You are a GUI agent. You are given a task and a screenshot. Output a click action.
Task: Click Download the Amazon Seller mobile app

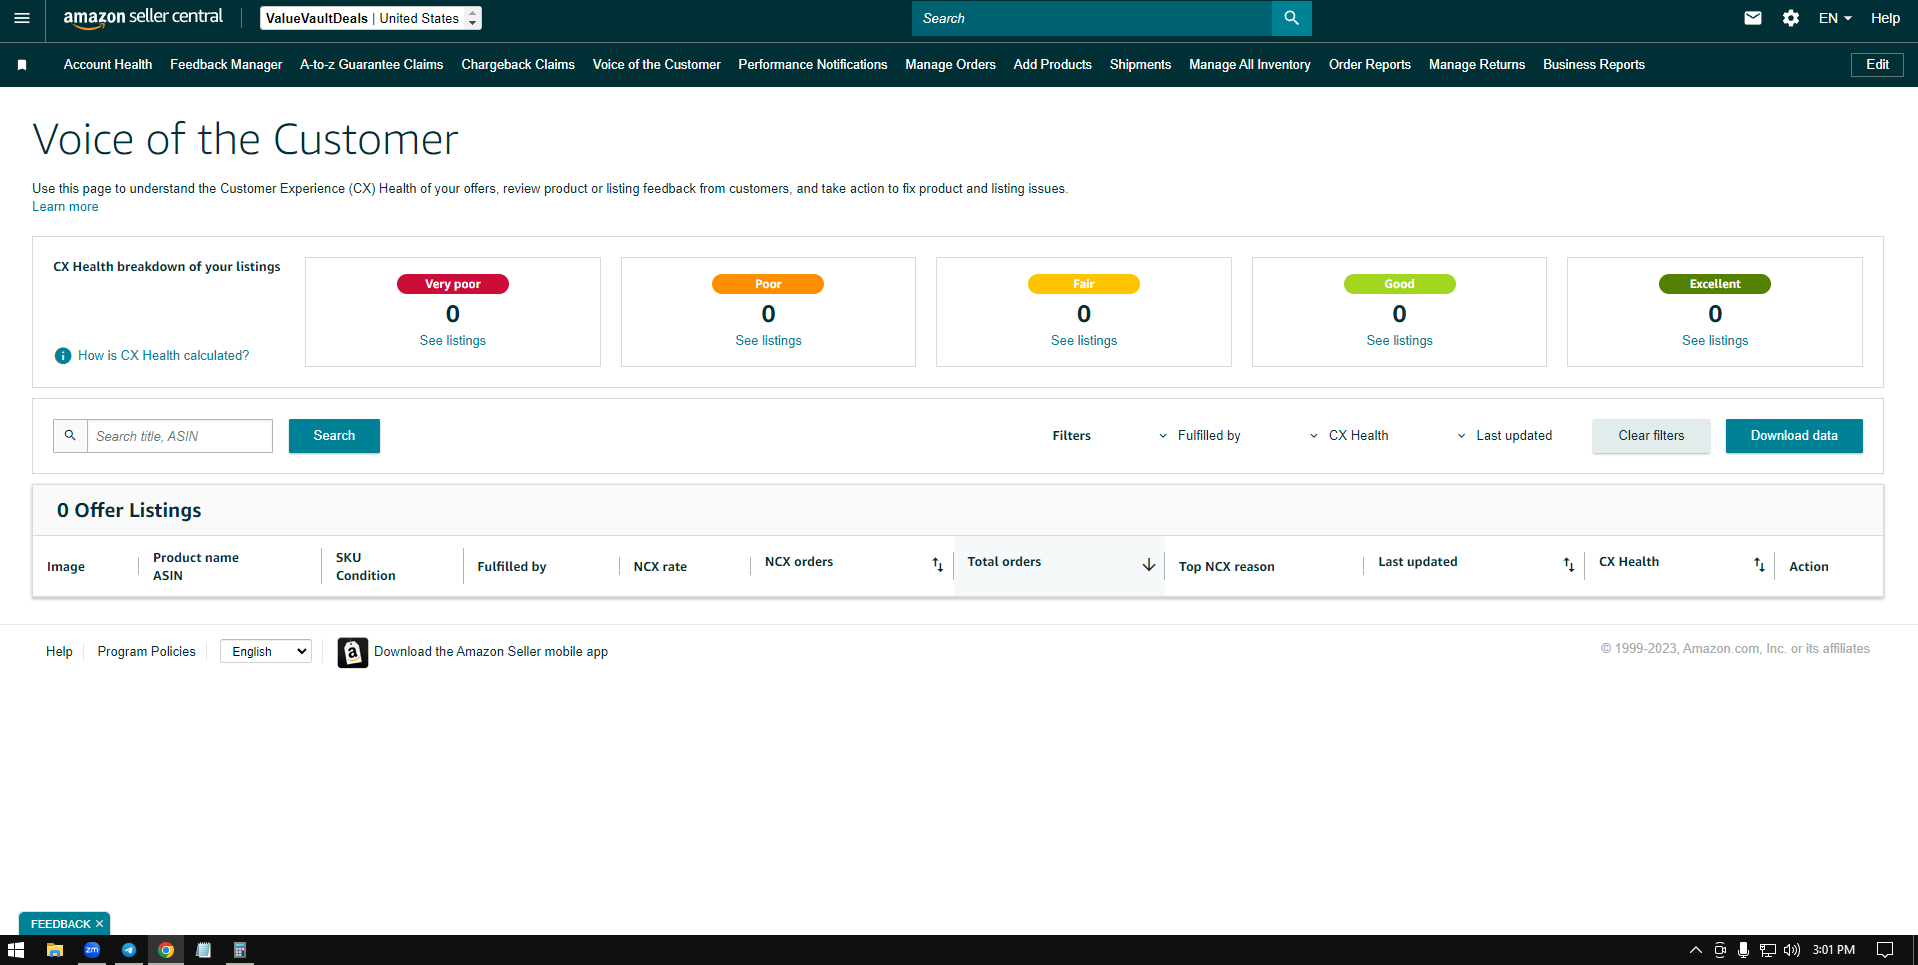tap(491, 652)
